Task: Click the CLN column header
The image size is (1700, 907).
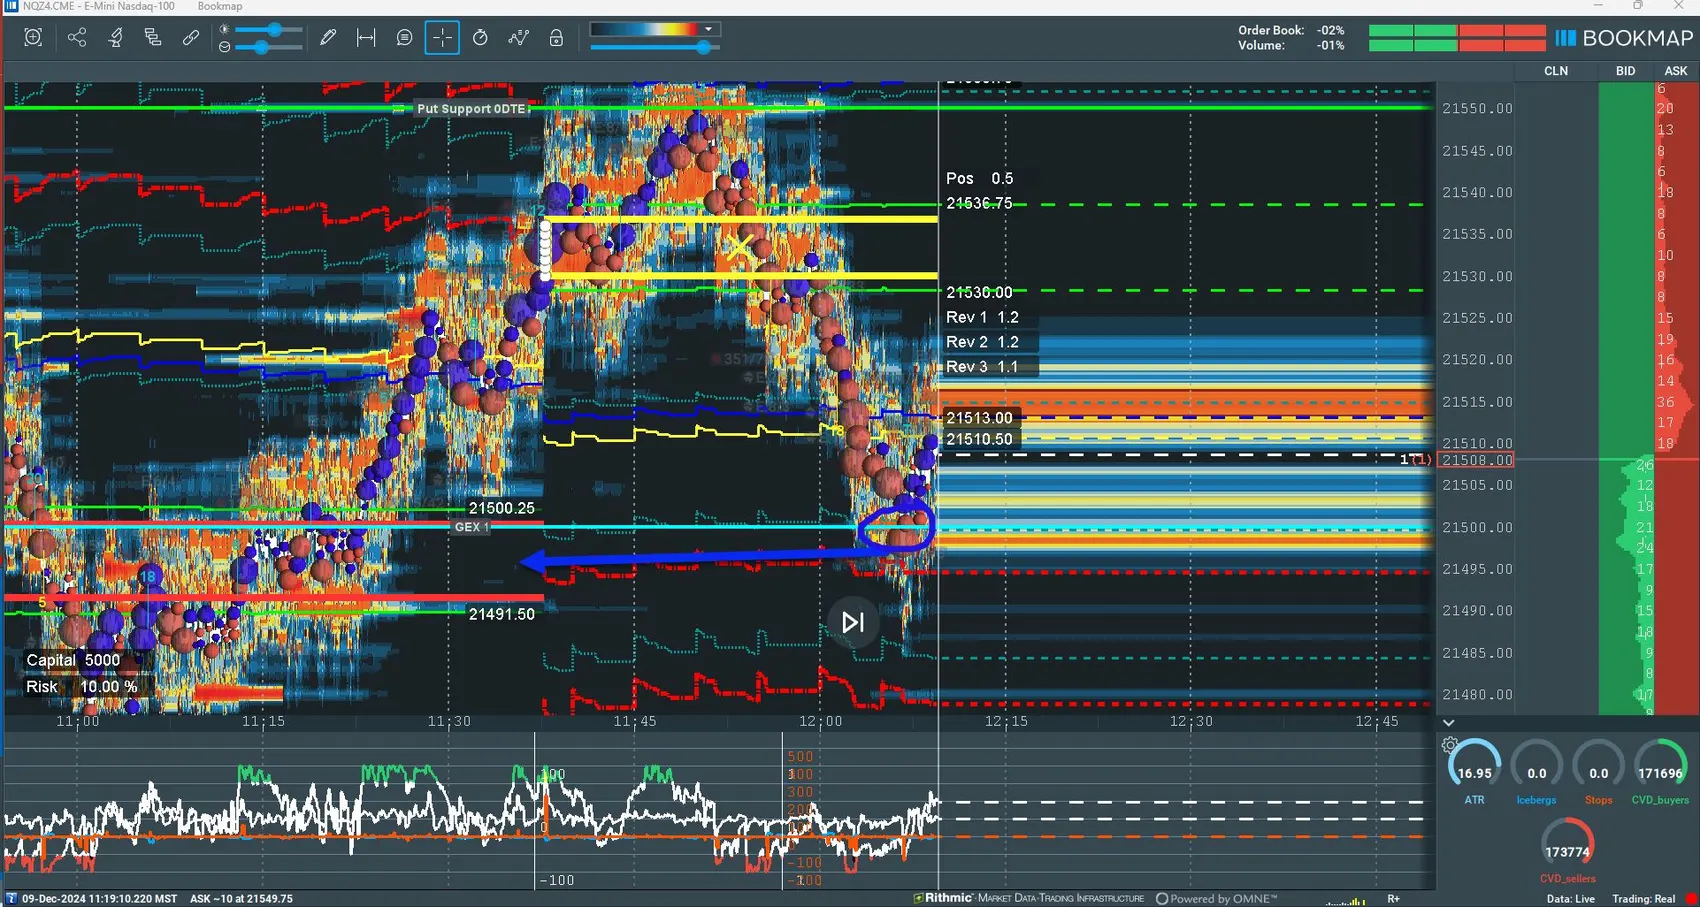Action: [1556, 71]
